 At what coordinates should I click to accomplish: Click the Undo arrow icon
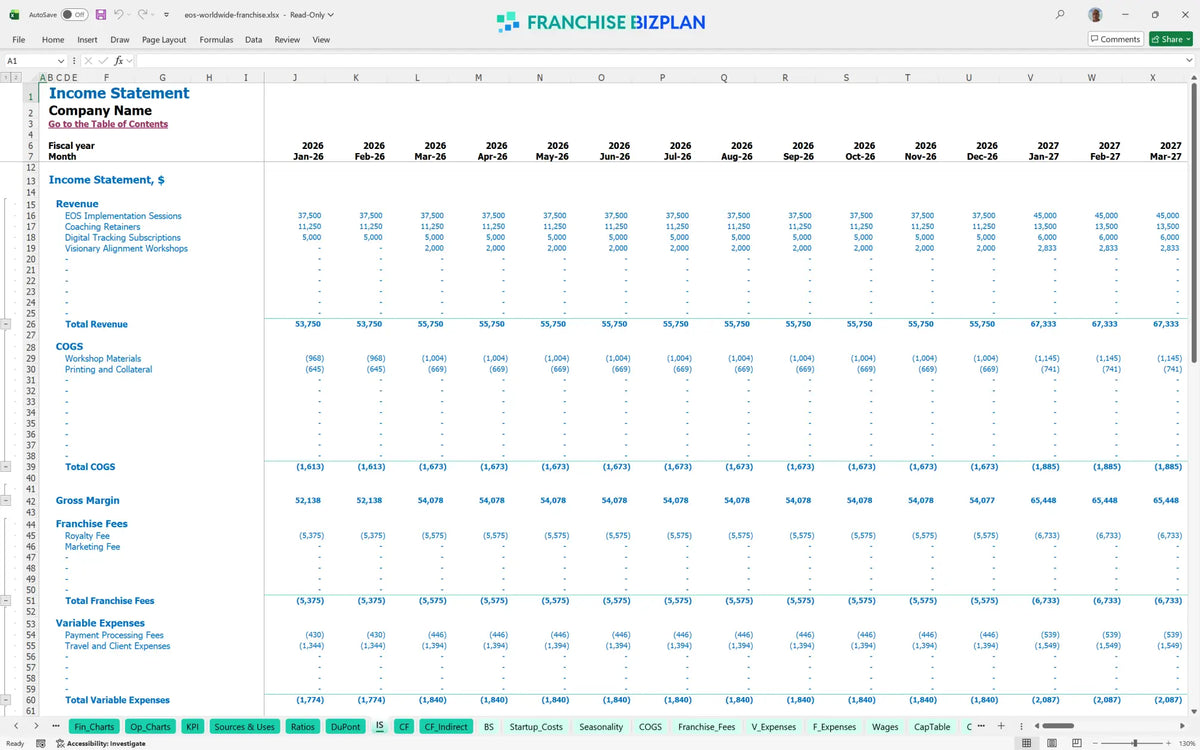pyautogui.click(x=119, y=15)
